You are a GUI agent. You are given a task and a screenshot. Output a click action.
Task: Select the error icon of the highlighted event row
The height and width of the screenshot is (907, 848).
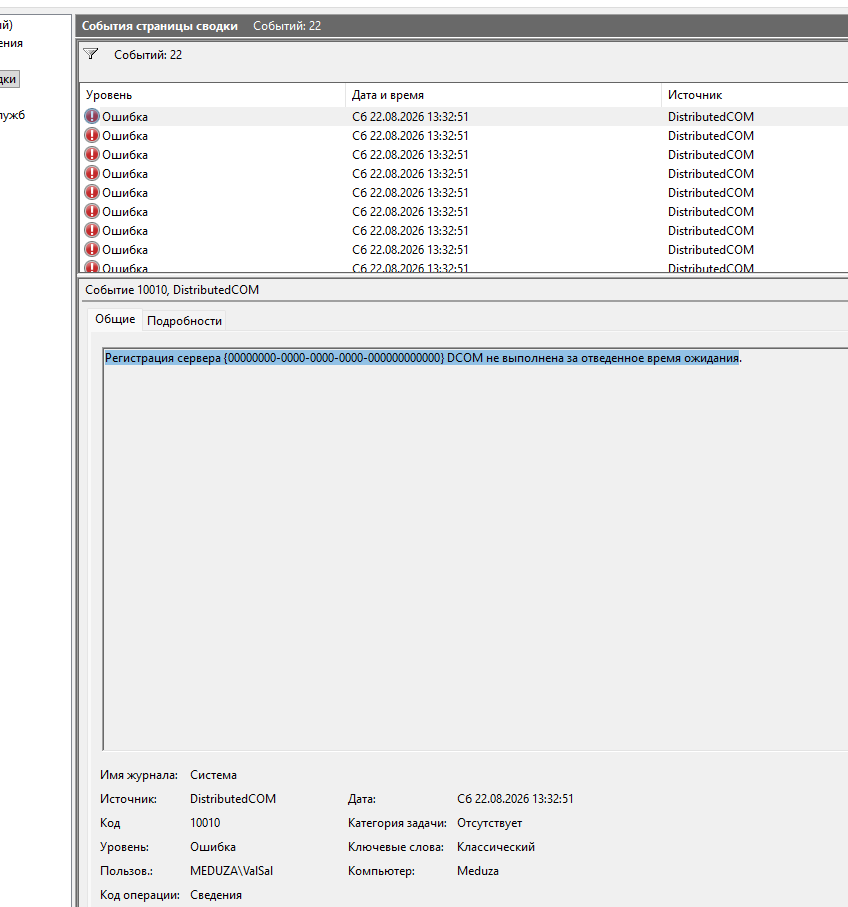pos(91,116)
